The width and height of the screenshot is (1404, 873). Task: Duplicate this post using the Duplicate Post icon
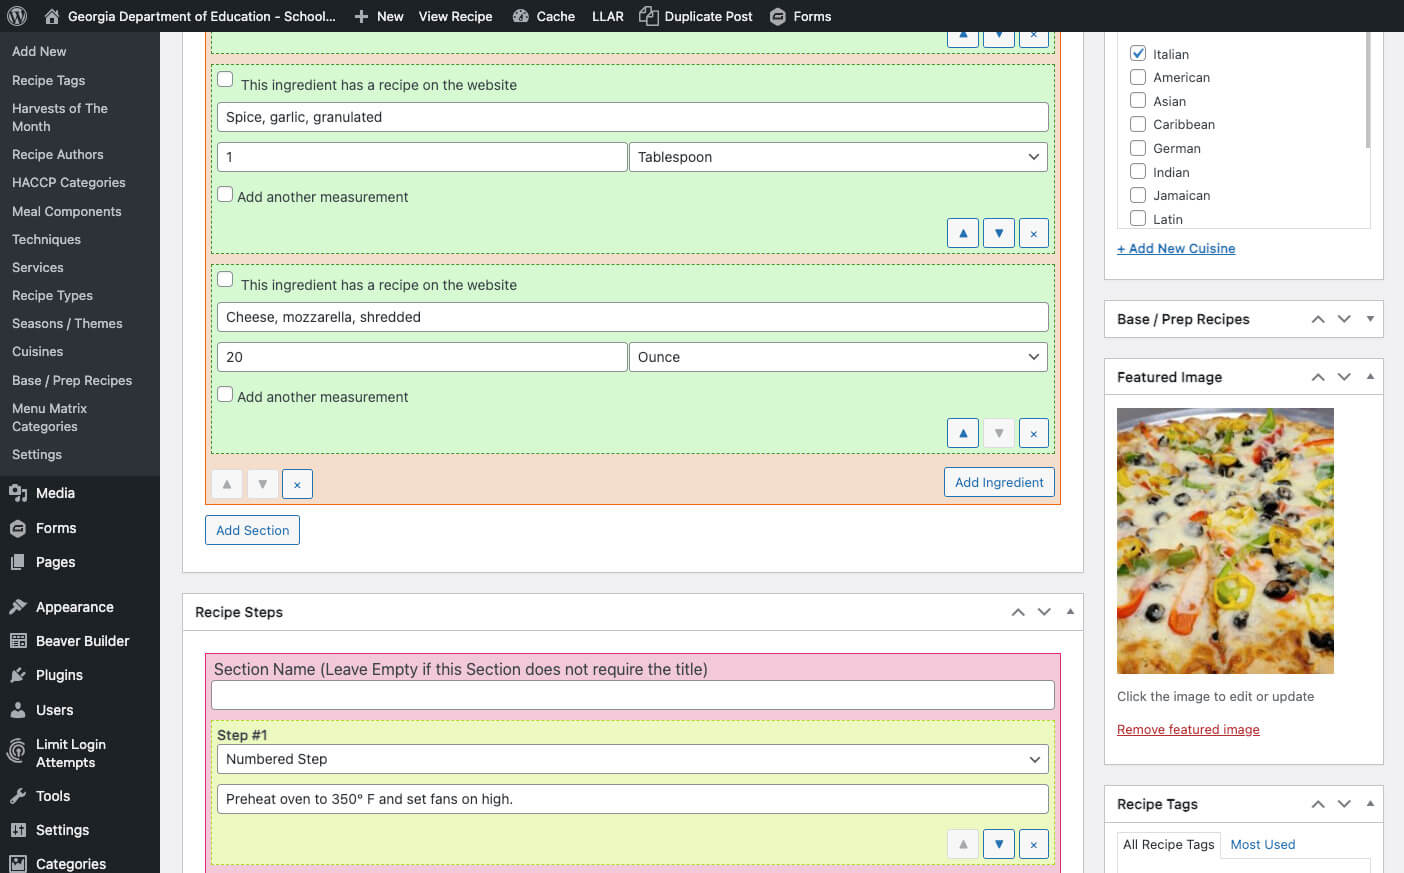[x=696, y=16]
